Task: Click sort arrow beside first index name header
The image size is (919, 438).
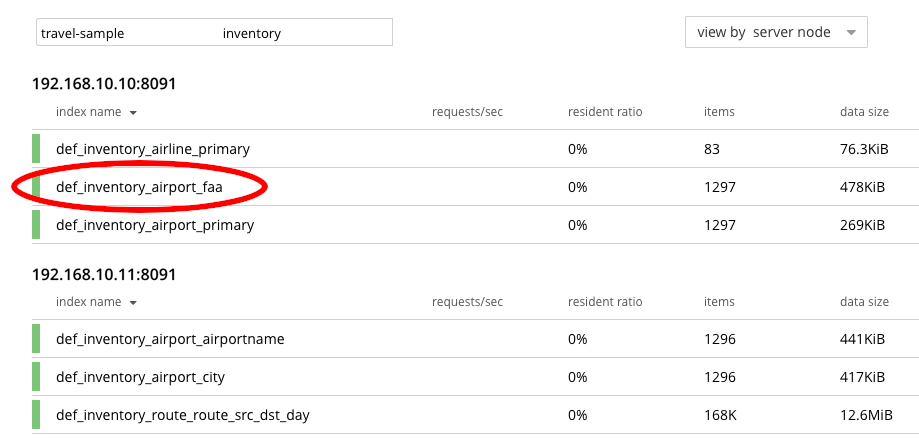Action: click(133, 112)
